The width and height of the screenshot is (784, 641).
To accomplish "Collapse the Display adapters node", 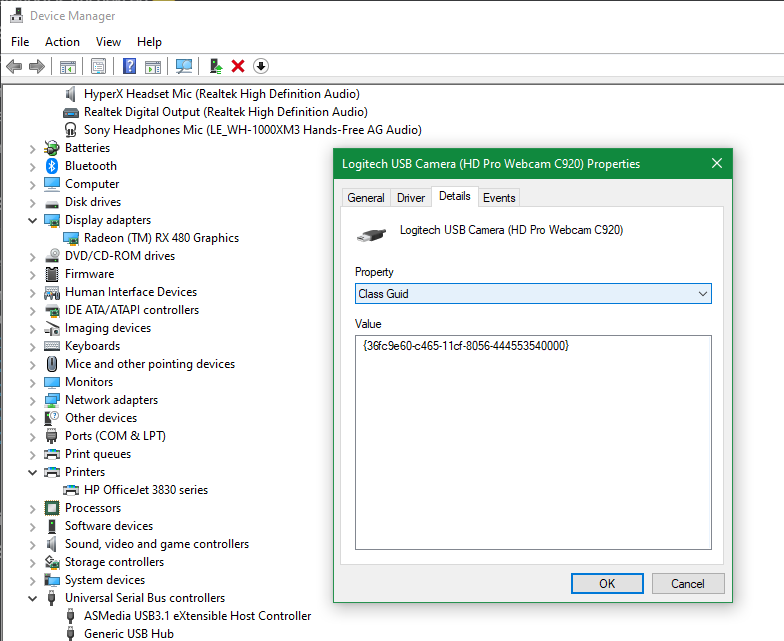I will point(32,220).
